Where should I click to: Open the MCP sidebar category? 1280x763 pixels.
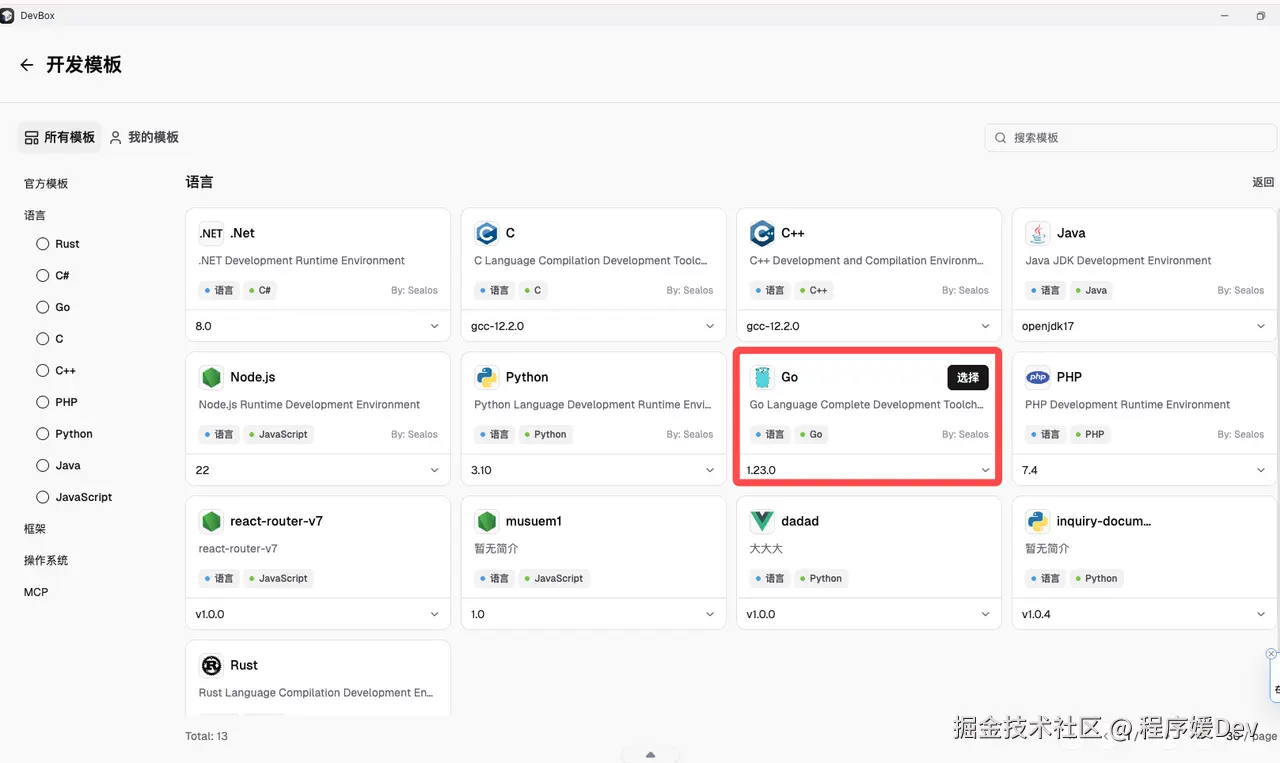[x=36, y=592]
